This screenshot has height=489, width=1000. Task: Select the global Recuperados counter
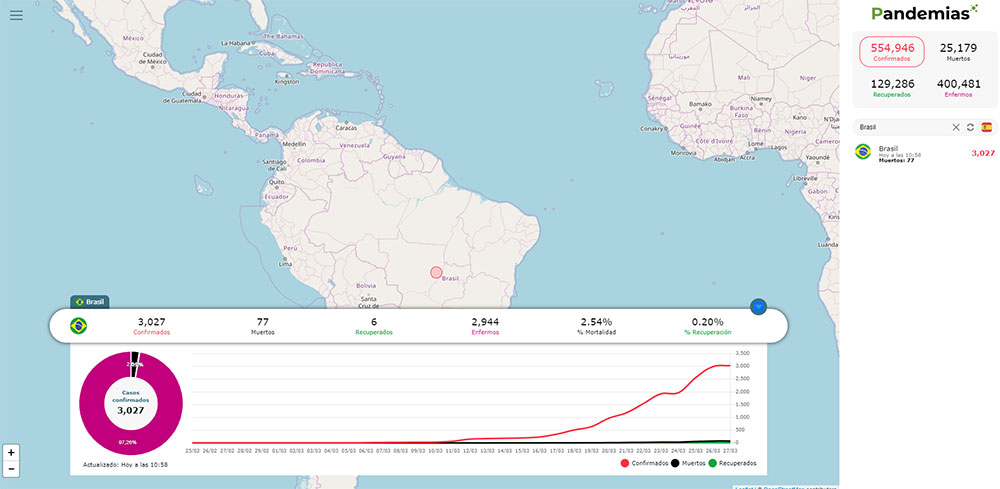[x=890, y=88]
